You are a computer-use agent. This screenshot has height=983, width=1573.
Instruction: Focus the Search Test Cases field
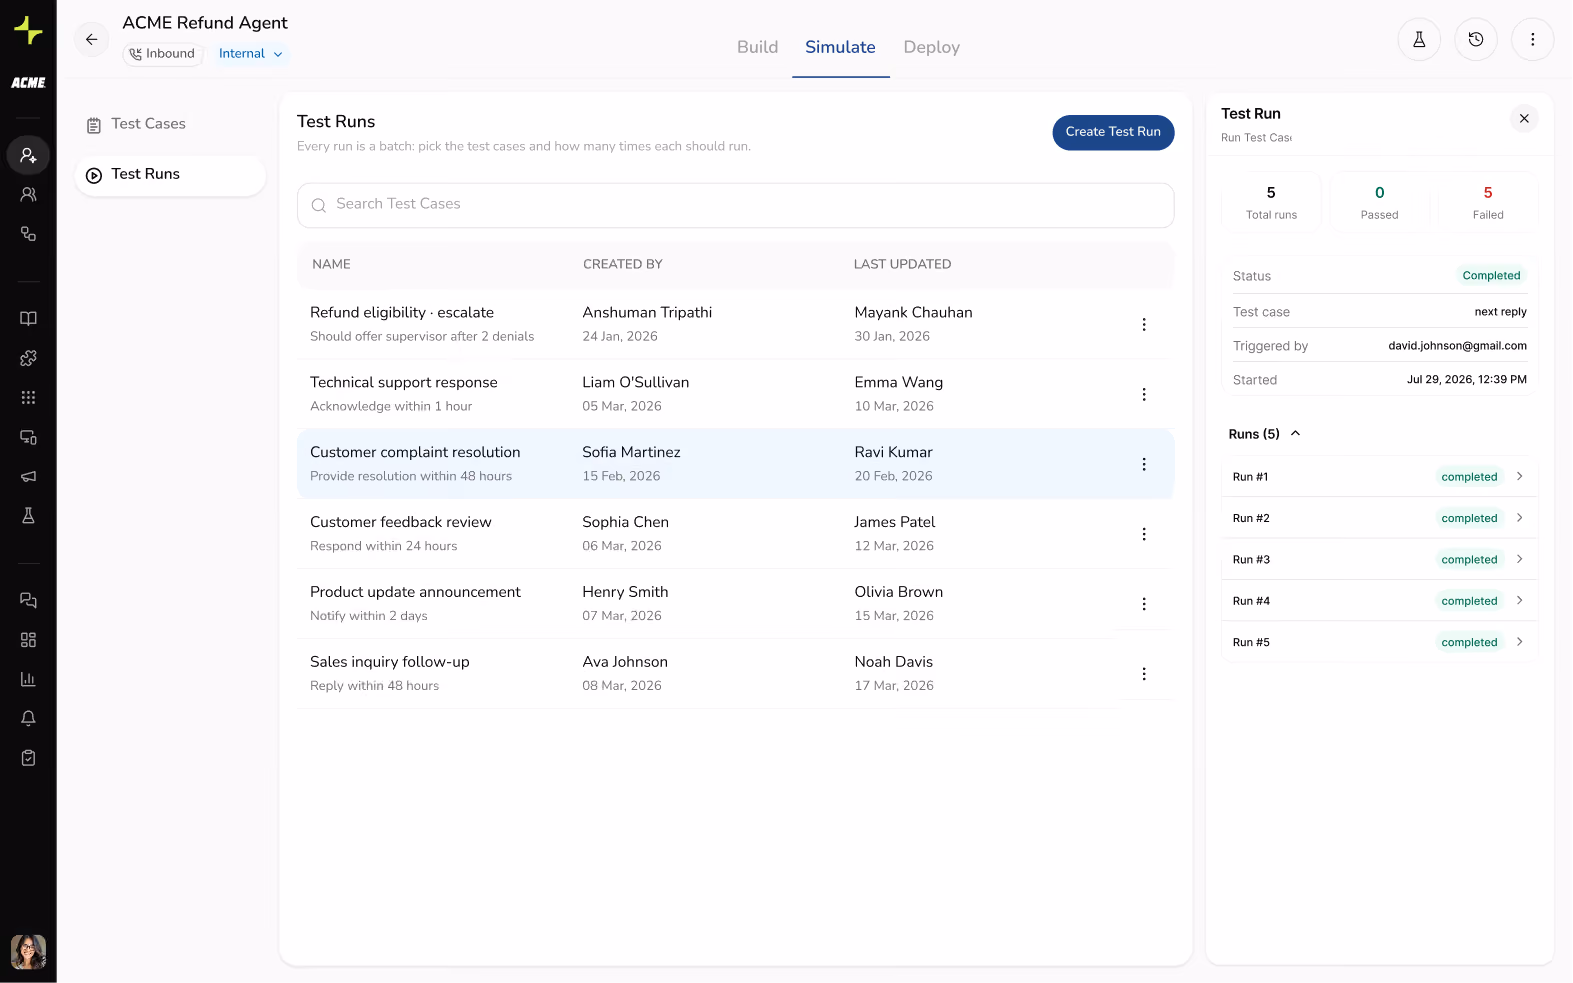[x=735, y=205]
